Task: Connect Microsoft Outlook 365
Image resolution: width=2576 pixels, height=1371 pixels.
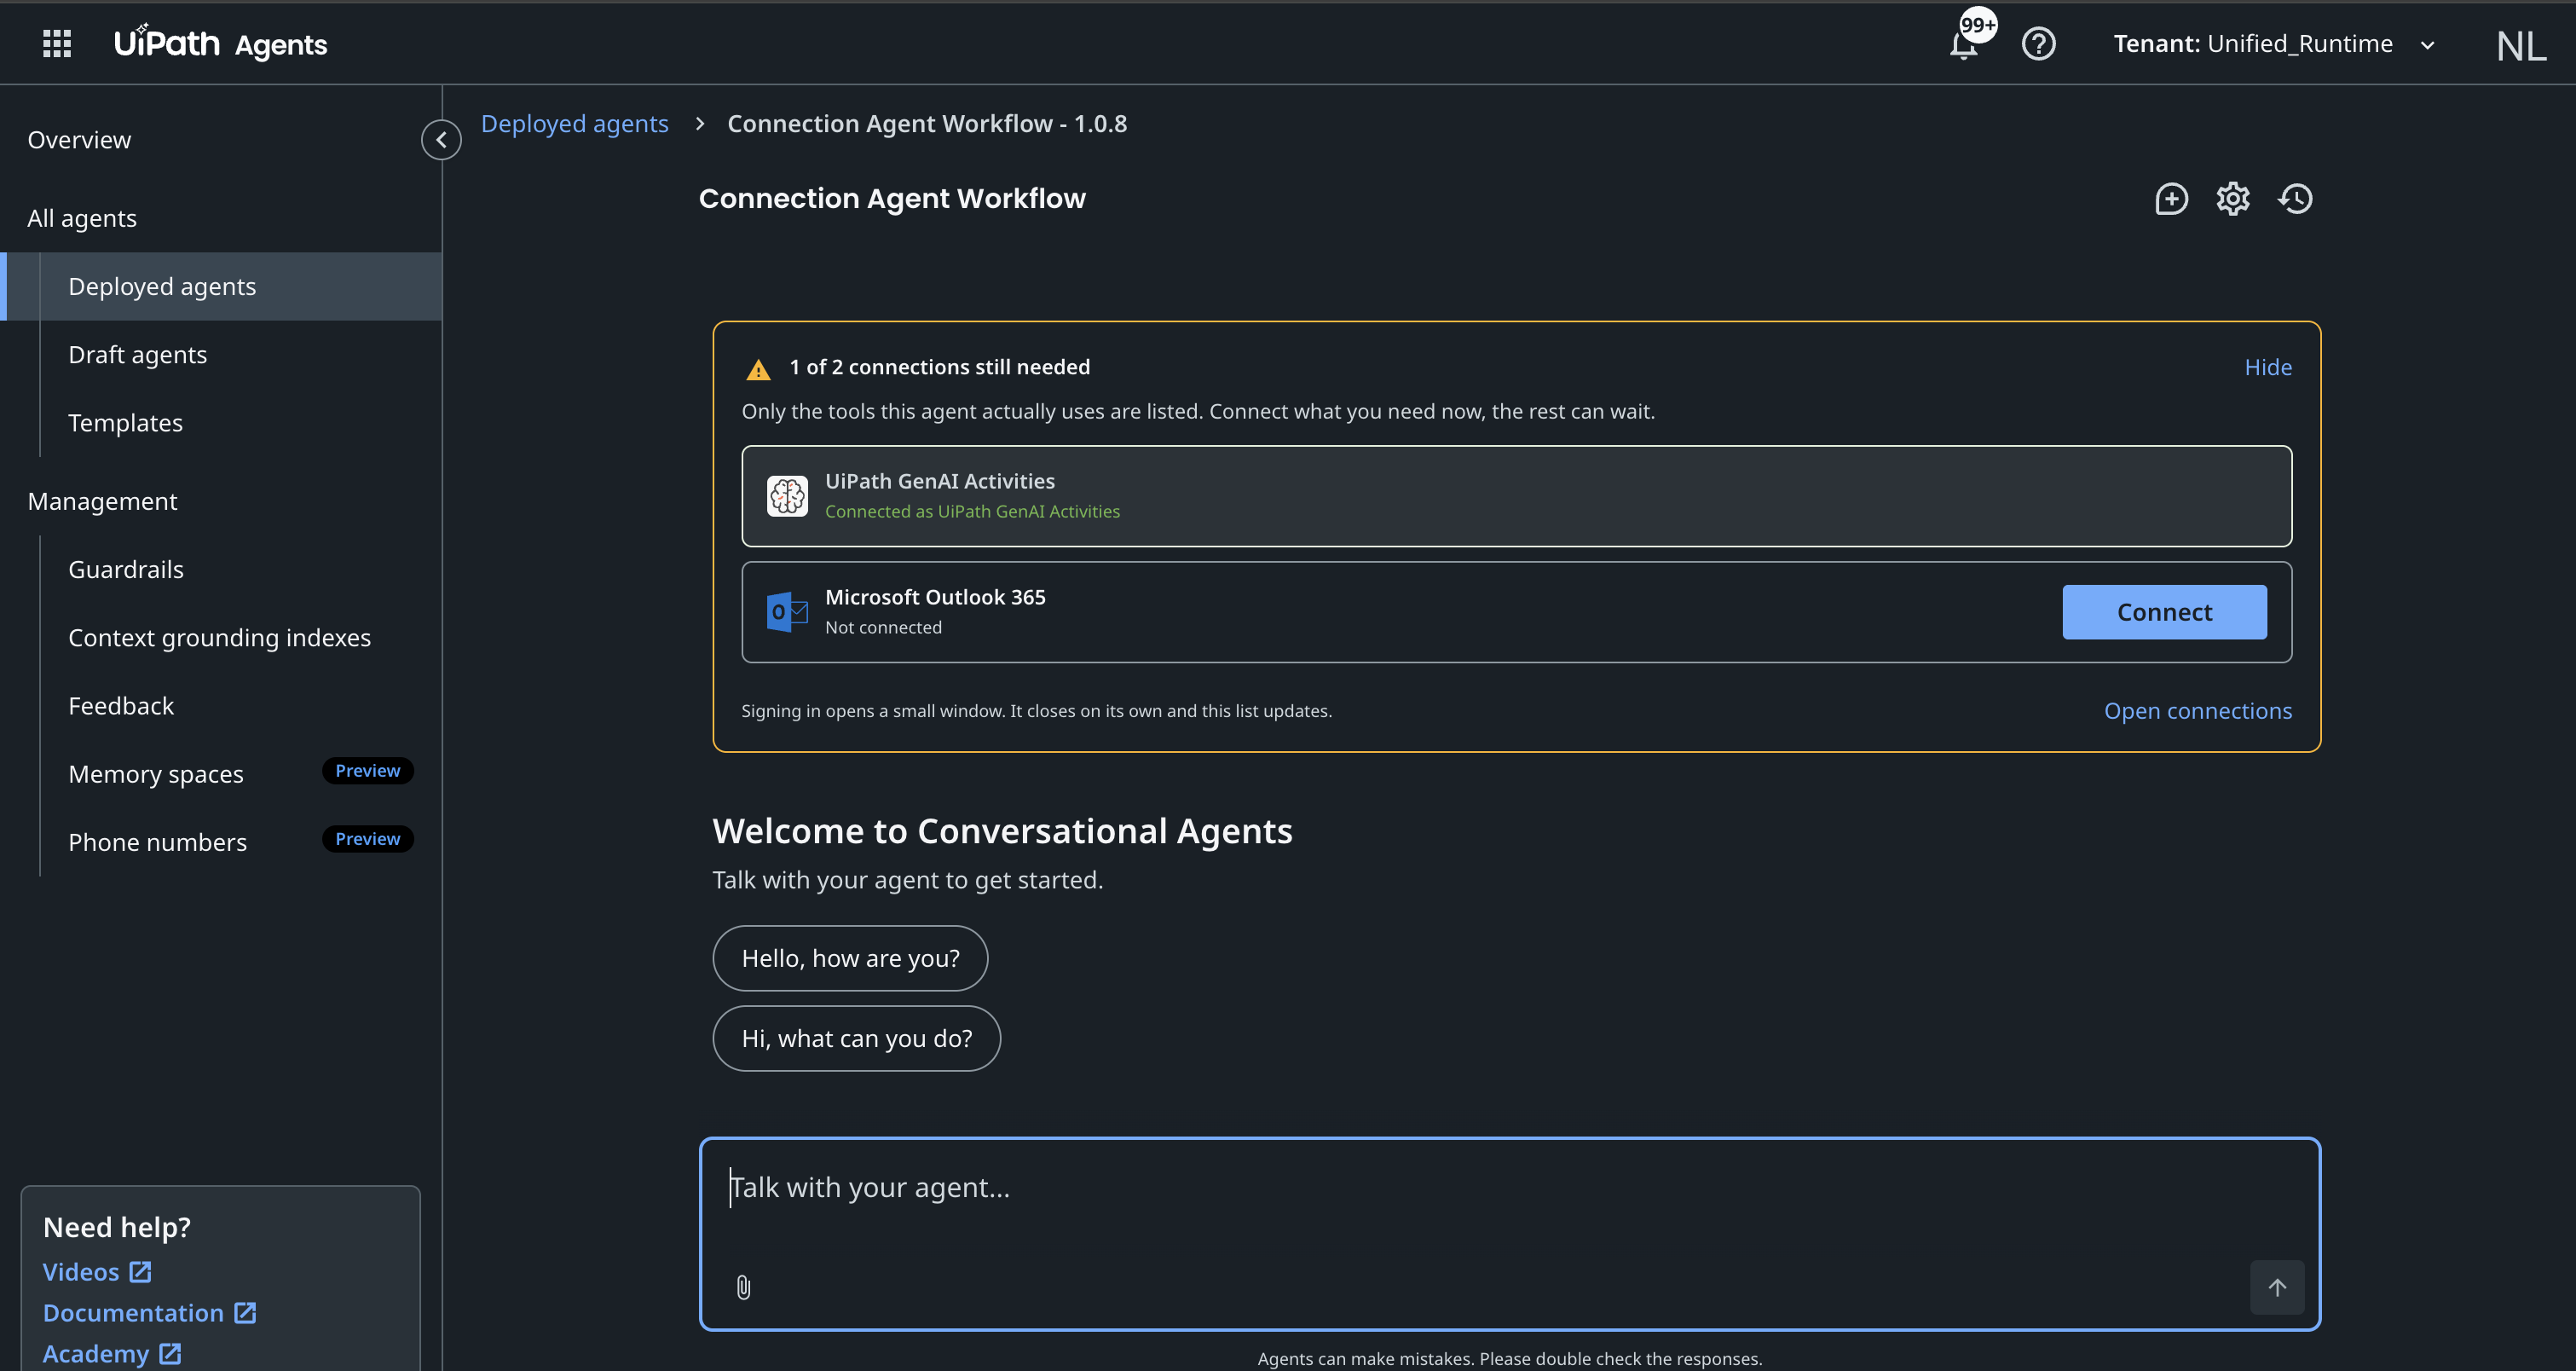Action: pyautogui.click(x=2164, y=612)
